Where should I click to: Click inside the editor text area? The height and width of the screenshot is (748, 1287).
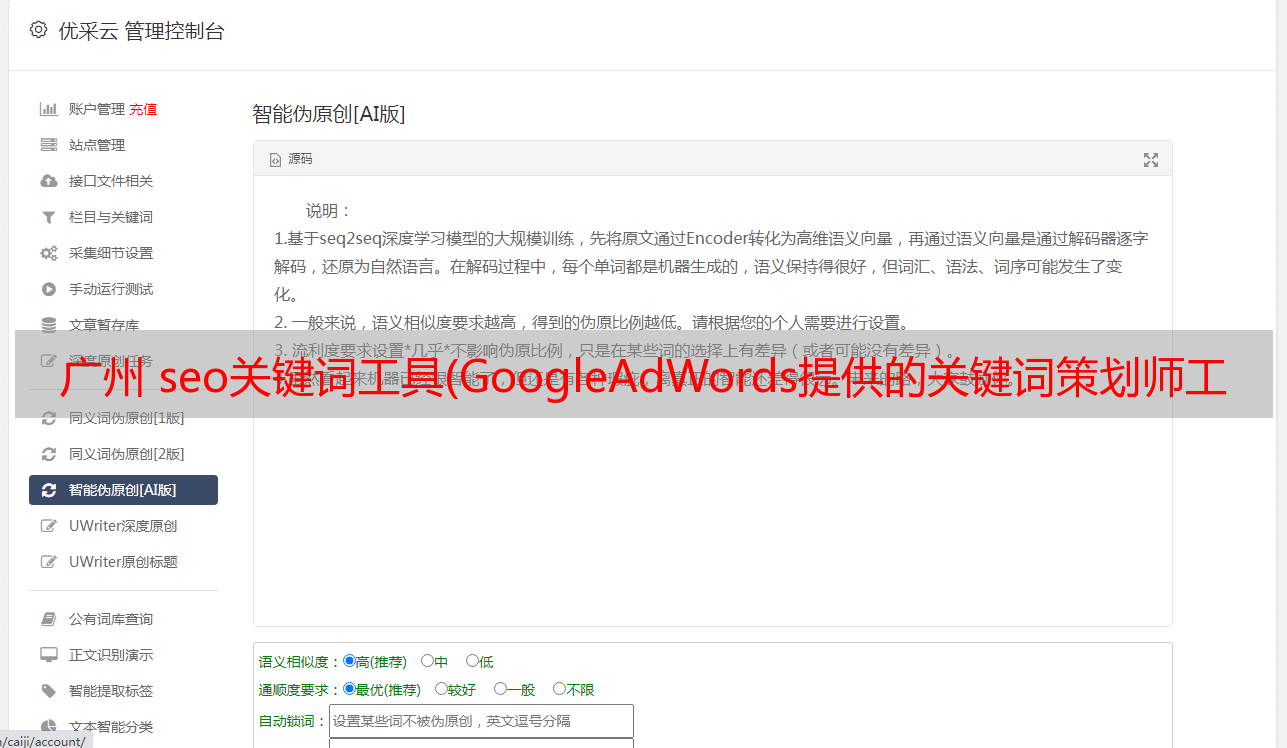712,400
